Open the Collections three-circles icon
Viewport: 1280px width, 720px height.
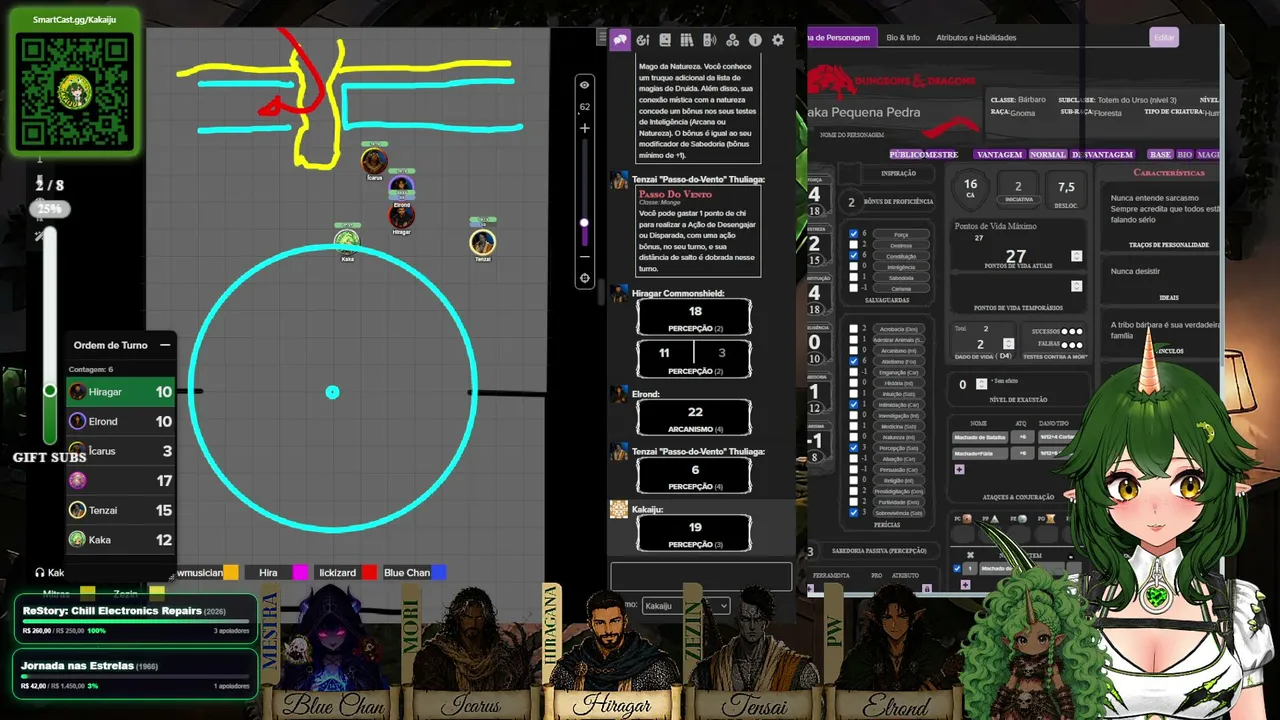pyautogui.click(x=732, y=40)
